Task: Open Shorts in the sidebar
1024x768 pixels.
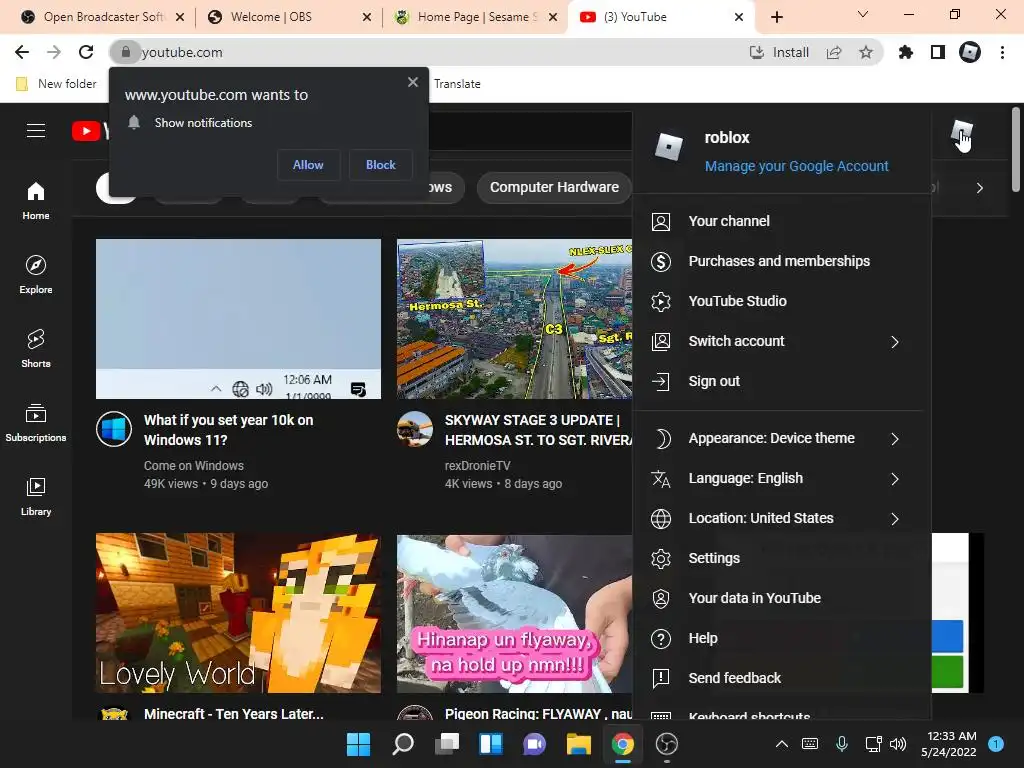Action: click(x=36, y=349)
